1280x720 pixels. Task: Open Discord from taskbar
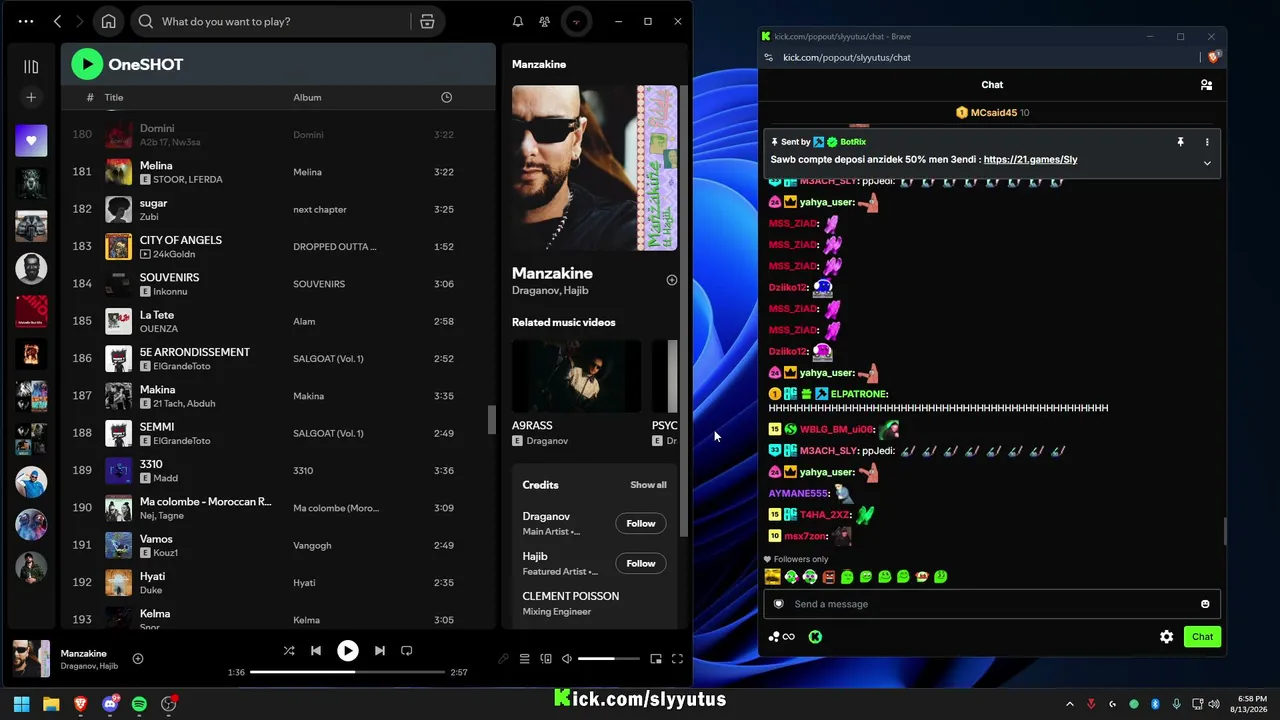pyautogui.click(x=110, y=704)
